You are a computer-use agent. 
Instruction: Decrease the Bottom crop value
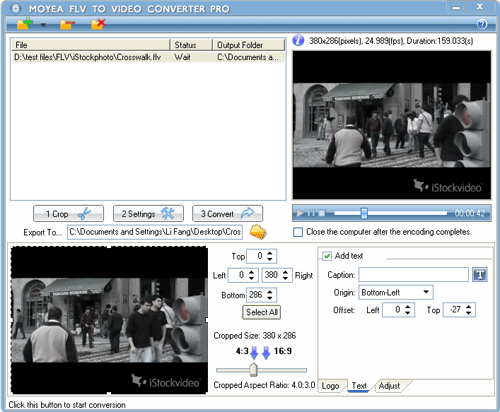pos(270,298)
